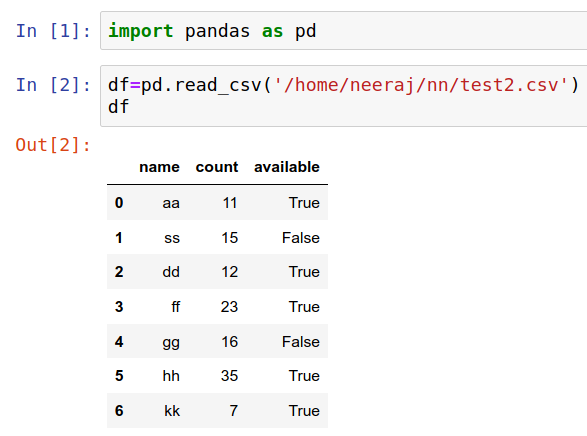Click False in the gg row

pyautogui.click(x=301, y=342)
